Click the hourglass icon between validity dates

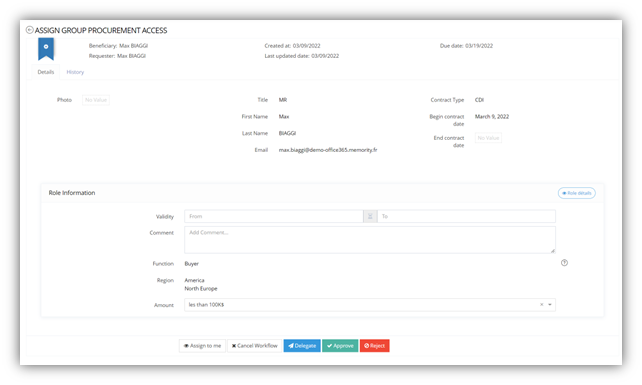370,216
